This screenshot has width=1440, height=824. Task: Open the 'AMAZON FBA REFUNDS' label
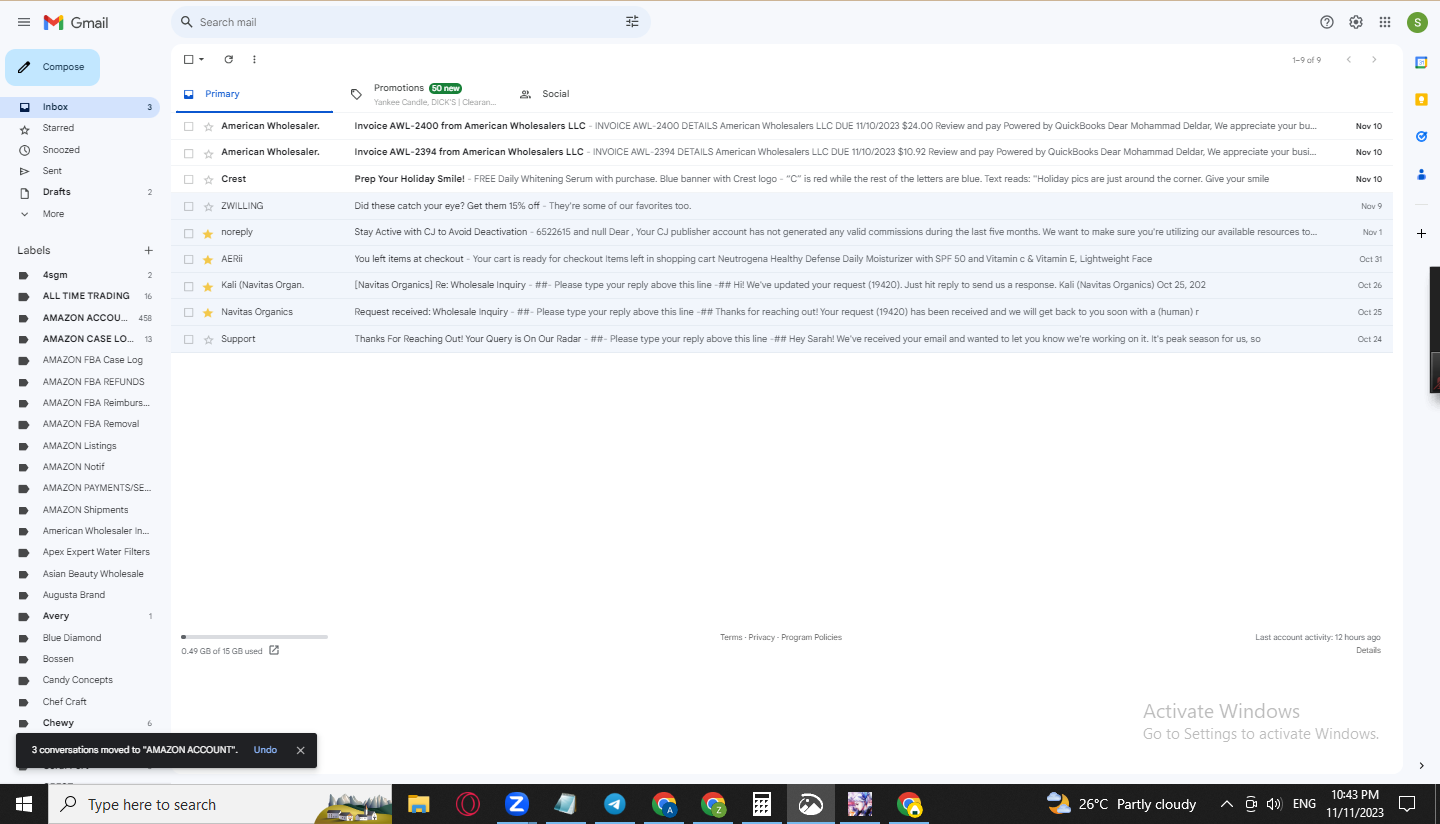point(93,382)
